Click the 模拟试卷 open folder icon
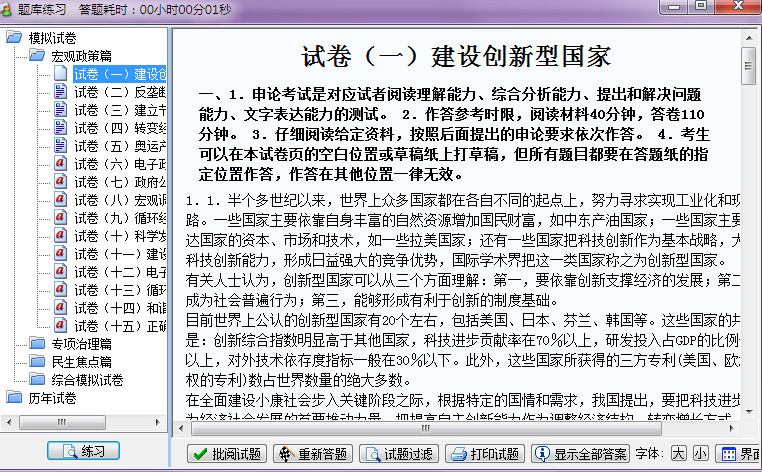Viewport: 762px width, 472px height. pos(14,37)
